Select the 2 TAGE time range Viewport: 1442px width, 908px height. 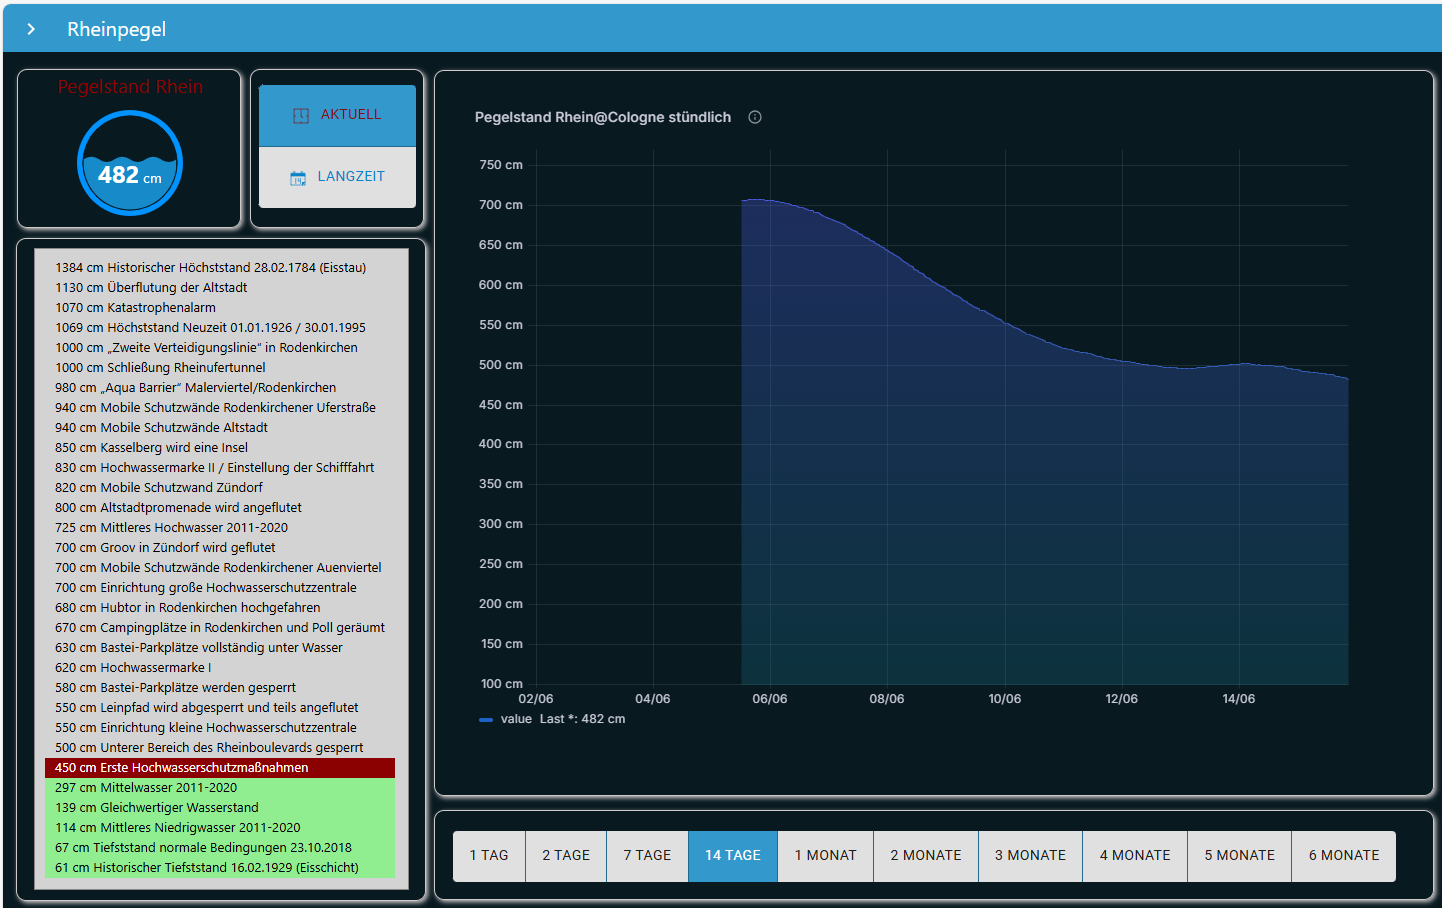(x=566, y=856)
